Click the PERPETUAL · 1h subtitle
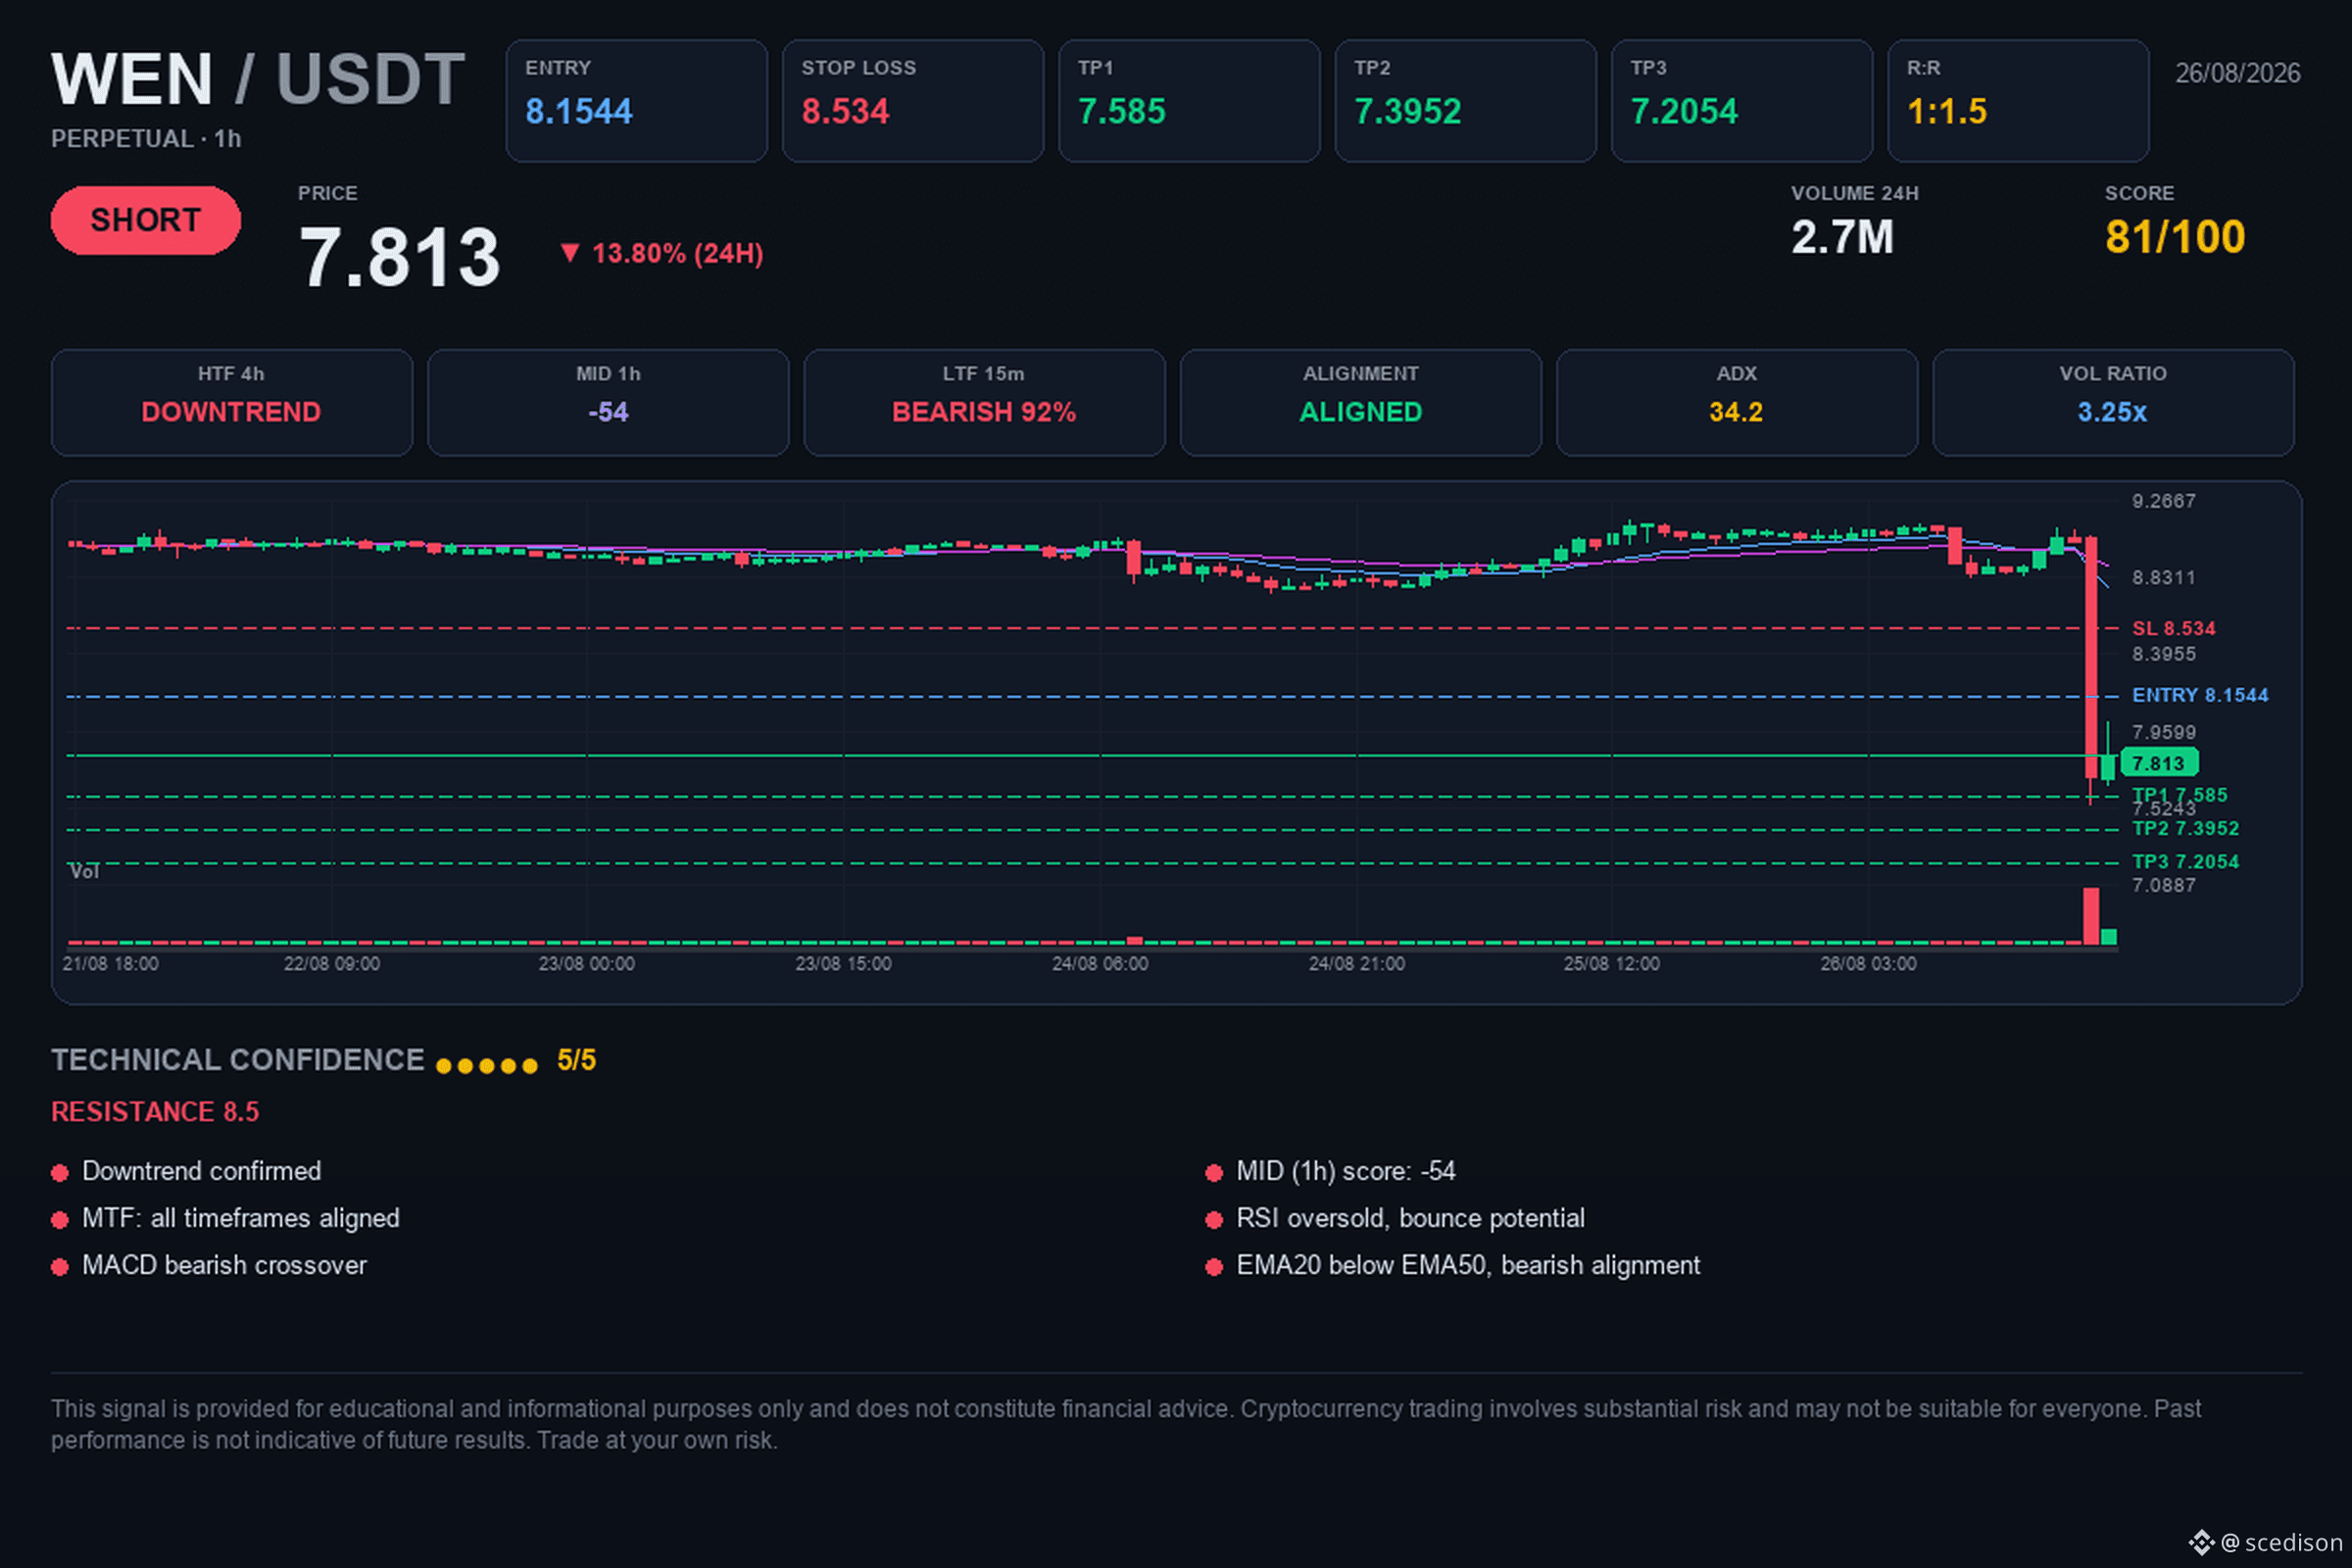This screenshot has height=1568, width=2352. tap(146, 139)
